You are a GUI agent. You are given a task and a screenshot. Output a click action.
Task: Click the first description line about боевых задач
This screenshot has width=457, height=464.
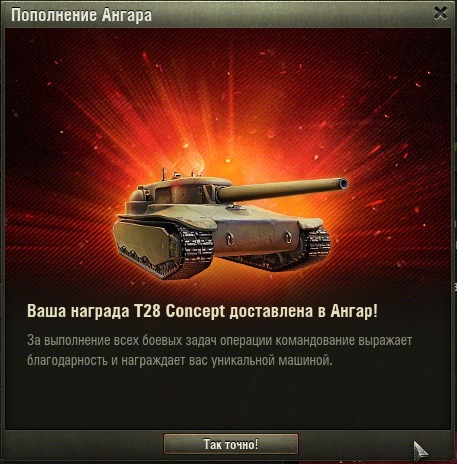pyautogui.click(x=220, y=341)
